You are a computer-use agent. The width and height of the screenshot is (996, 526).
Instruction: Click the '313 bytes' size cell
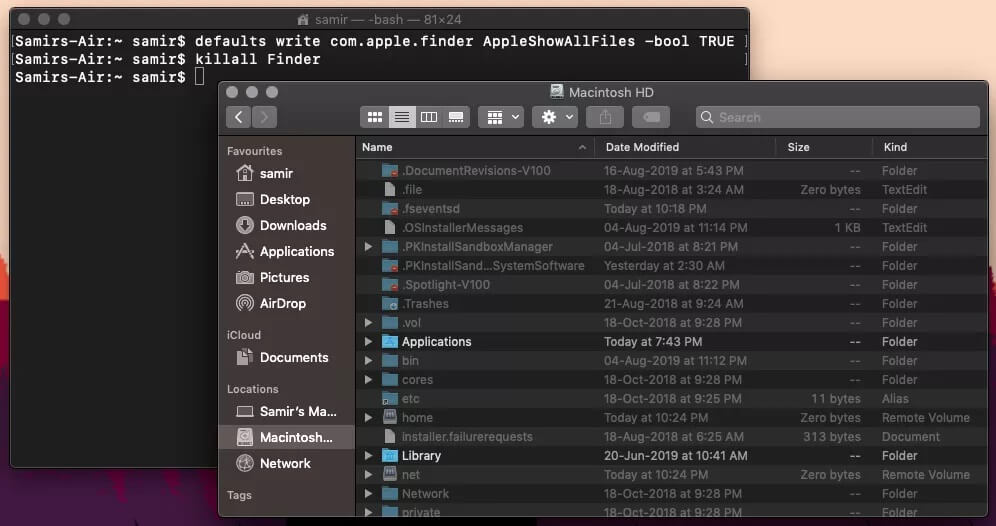(x=831, y=437)
